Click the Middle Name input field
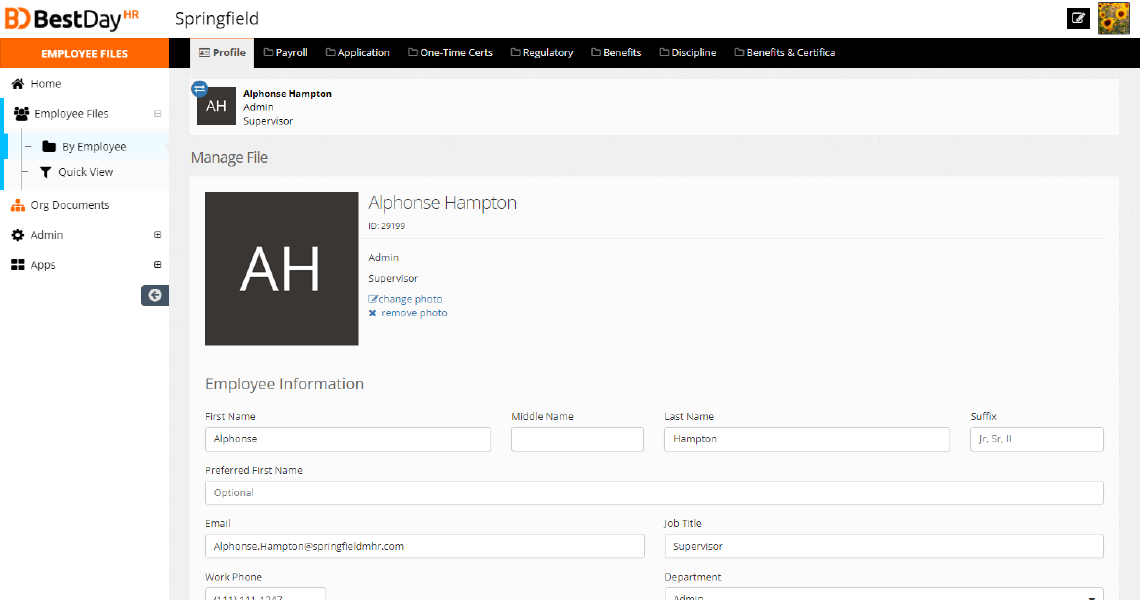Image resolution: width=1140 pixels, height=600 pixels. (x=577, y=439)
